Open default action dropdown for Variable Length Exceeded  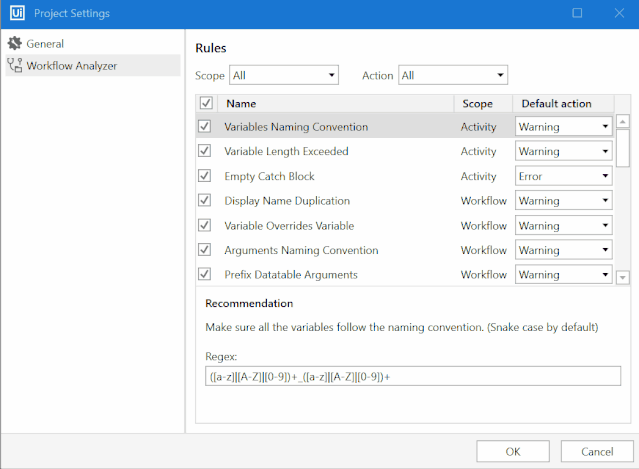[564, 151]
